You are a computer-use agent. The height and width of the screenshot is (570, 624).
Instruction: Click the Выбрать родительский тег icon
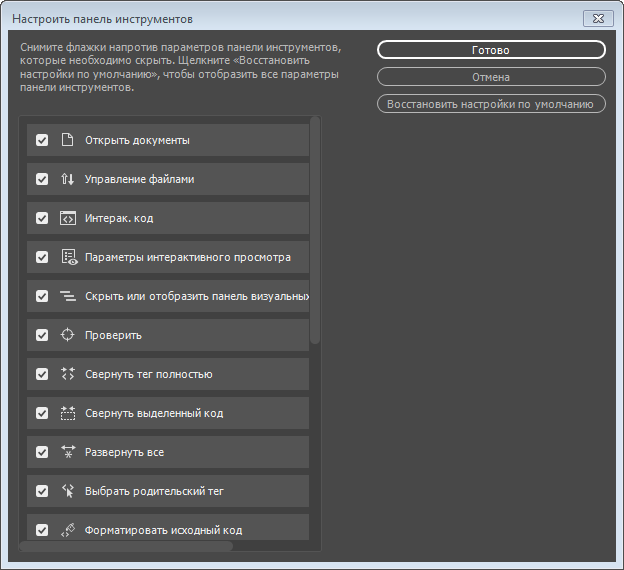(x=68, y=491)
